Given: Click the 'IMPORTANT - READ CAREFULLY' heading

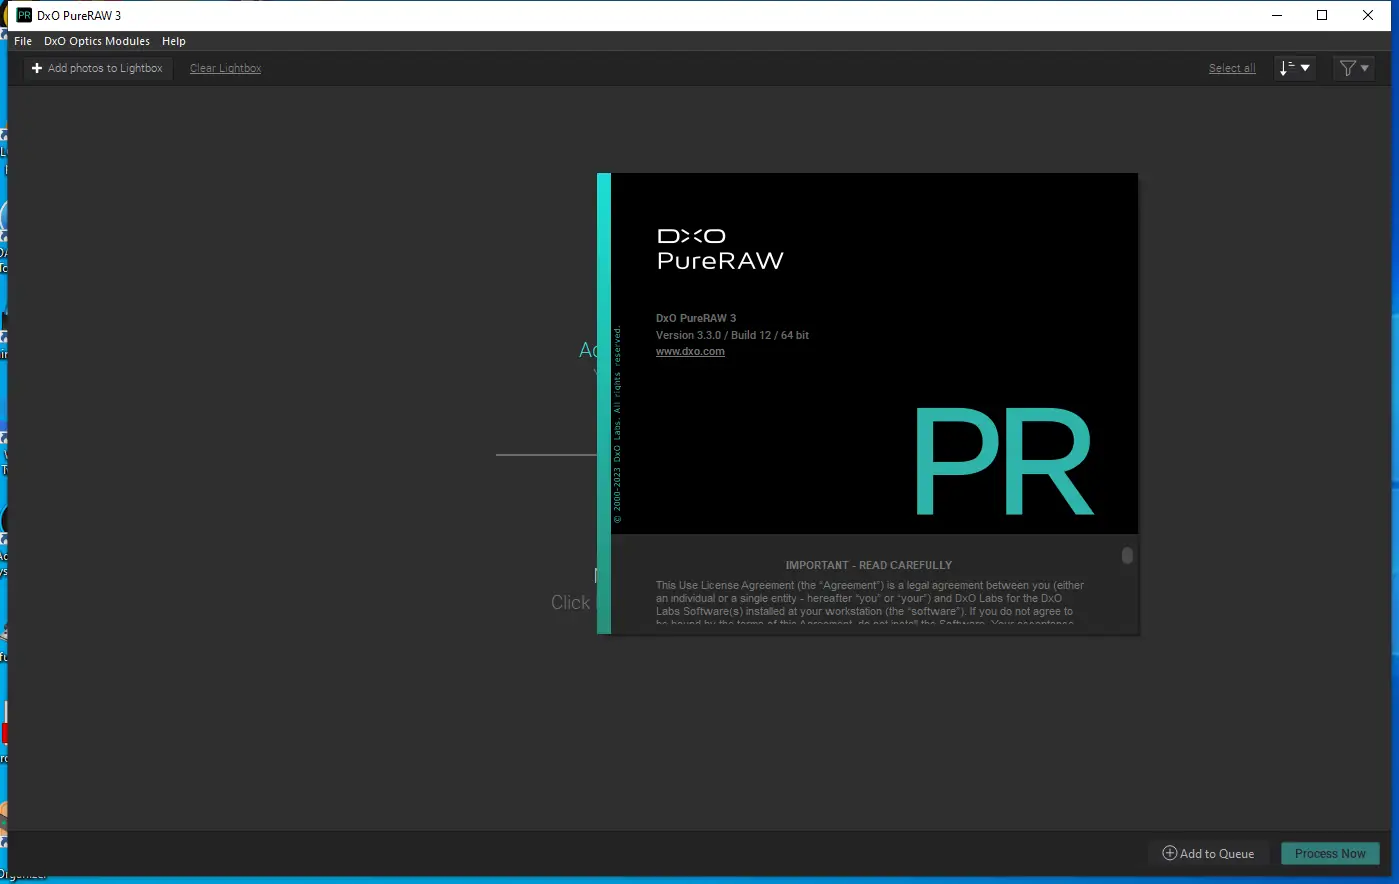Looking at the screenshot, I should coord(869,565).
